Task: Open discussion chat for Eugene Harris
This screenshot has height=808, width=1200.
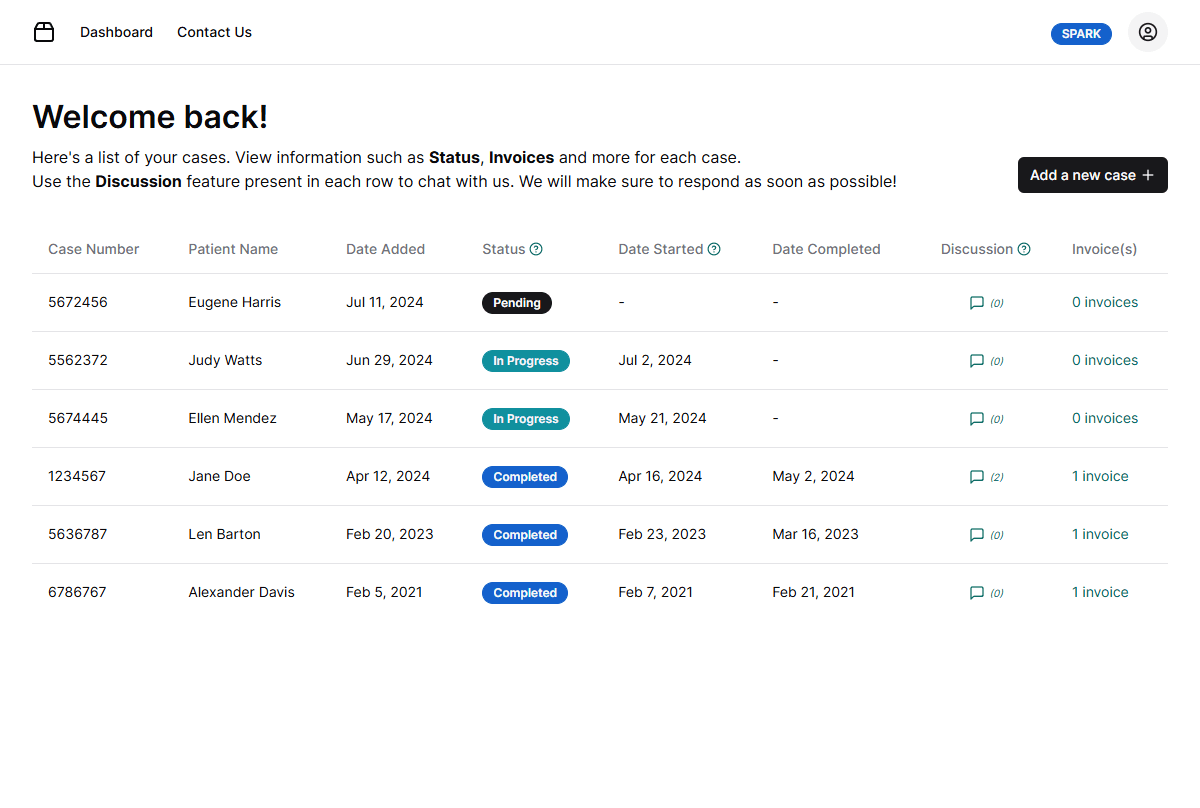Action: [x=977, y=303]
